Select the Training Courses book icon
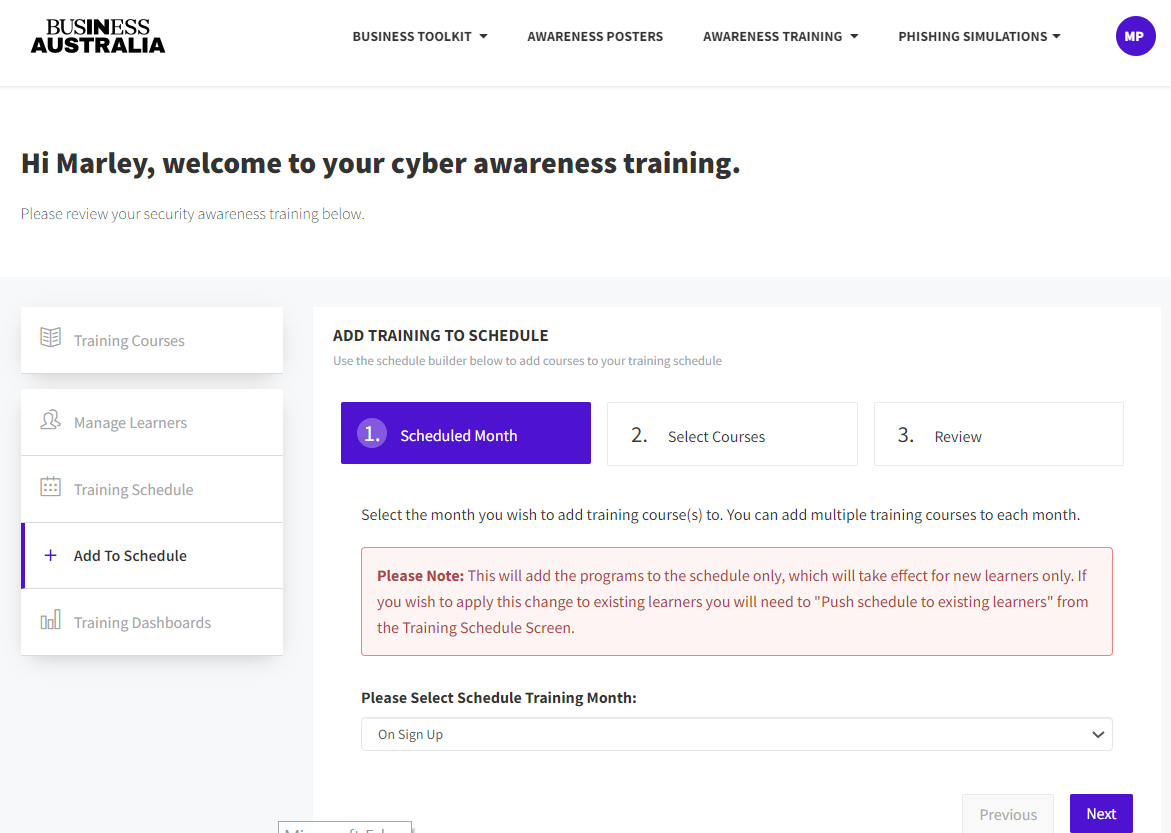 tap(51, 340)
